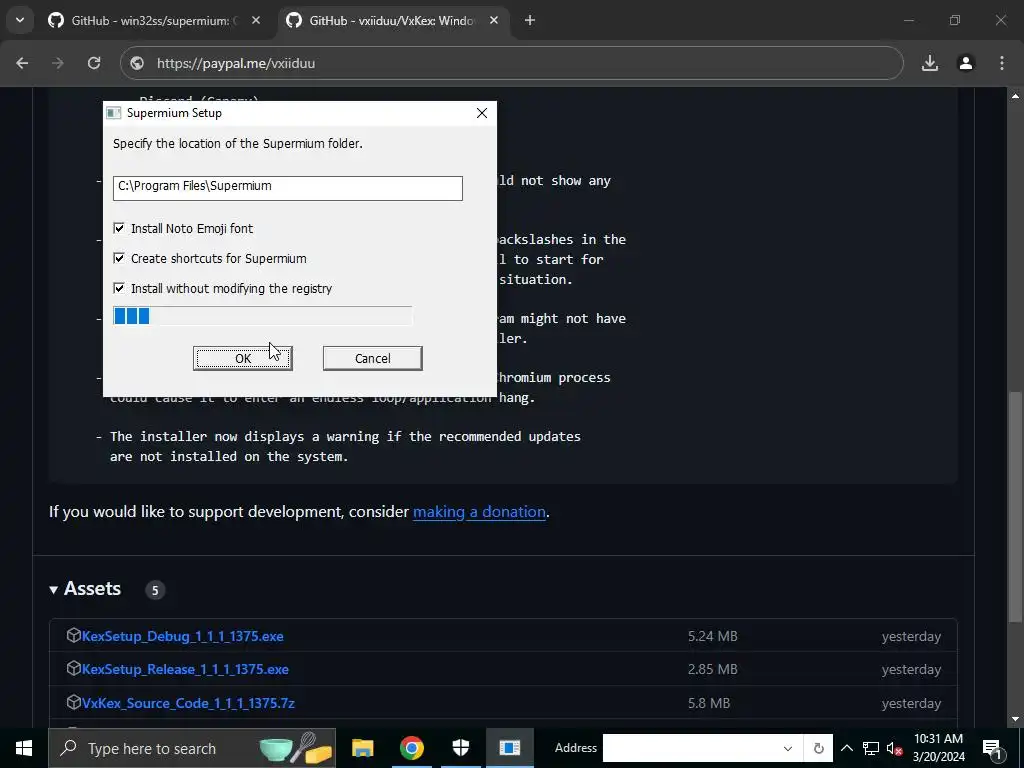
Task: Click the scrollbar down arrow
Action: pos(1016,719)
